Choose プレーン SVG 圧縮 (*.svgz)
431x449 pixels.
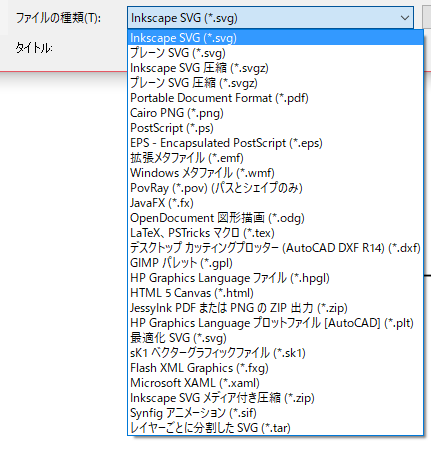click(x=275, y=83)
